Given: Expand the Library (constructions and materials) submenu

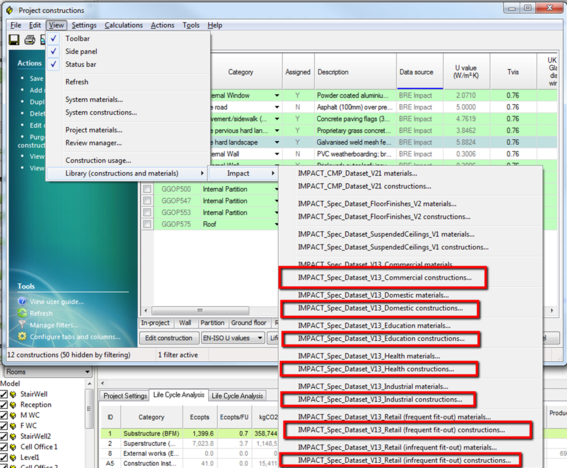Looking at the screenshot, I should point(128,173).
